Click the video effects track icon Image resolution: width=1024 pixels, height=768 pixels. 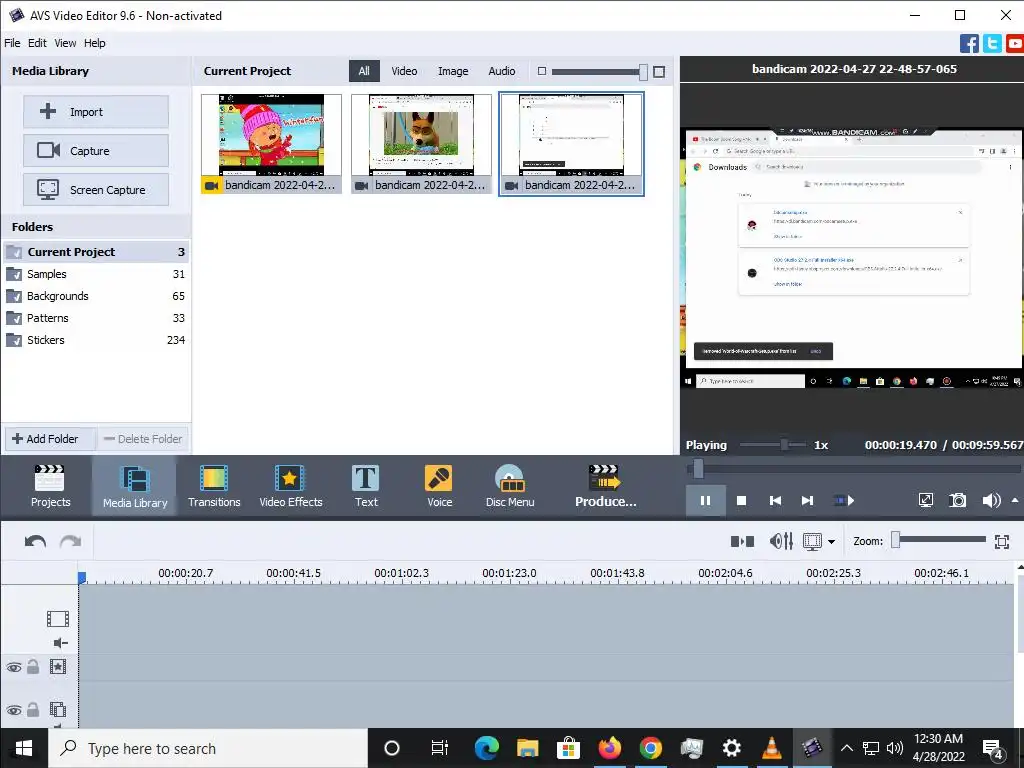pyautogui.click(x=57, y=667)
